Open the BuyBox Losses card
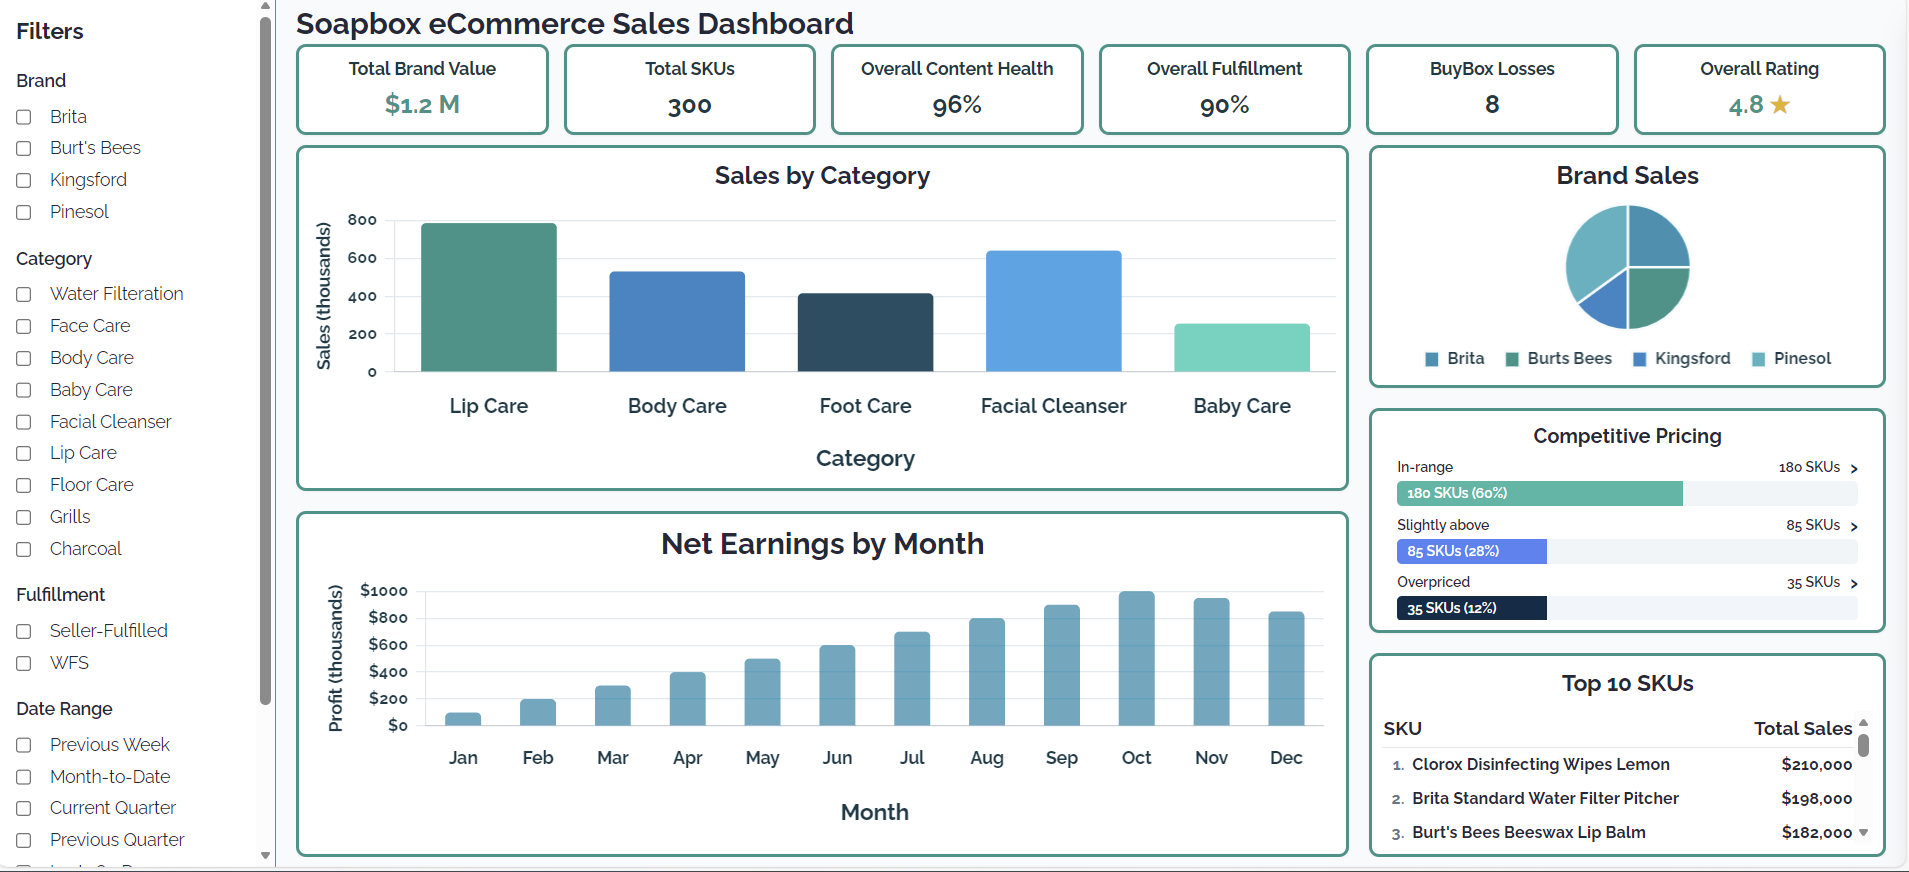The image size is (1909, 872). tap(1492, 89)
